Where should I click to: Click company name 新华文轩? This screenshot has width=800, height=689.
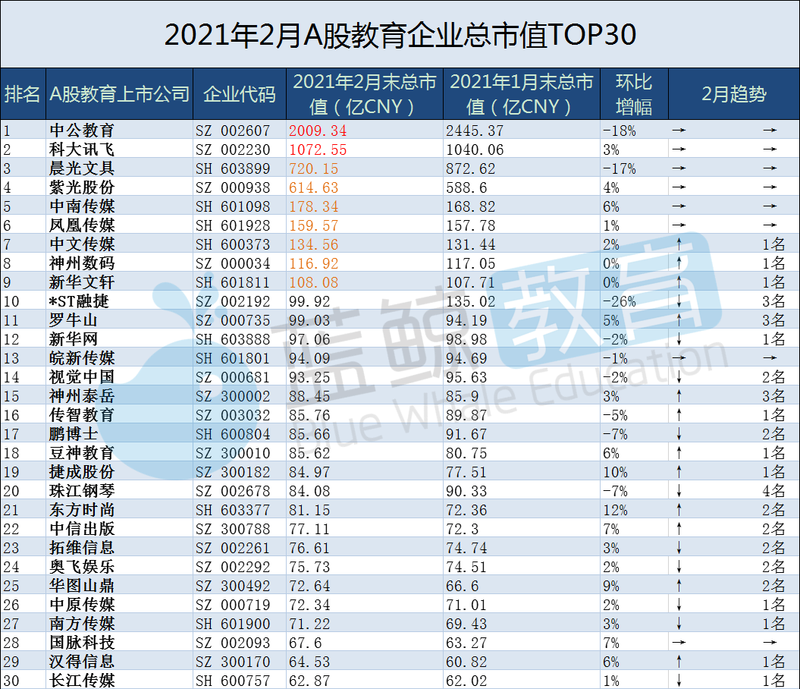(x=82, y=282)
